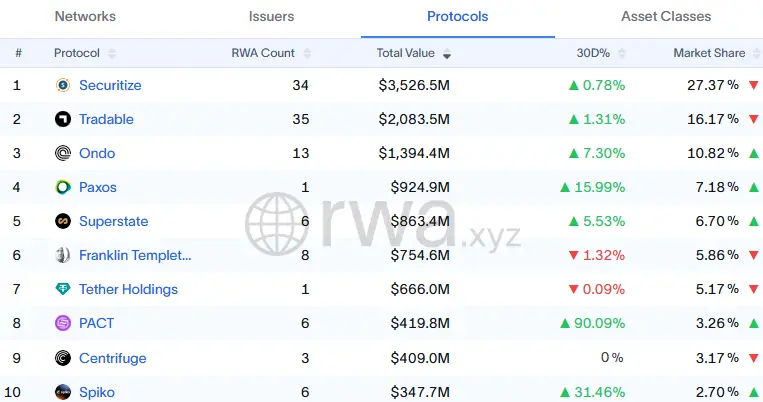Switch to the Networks tab

coord(85,17)
